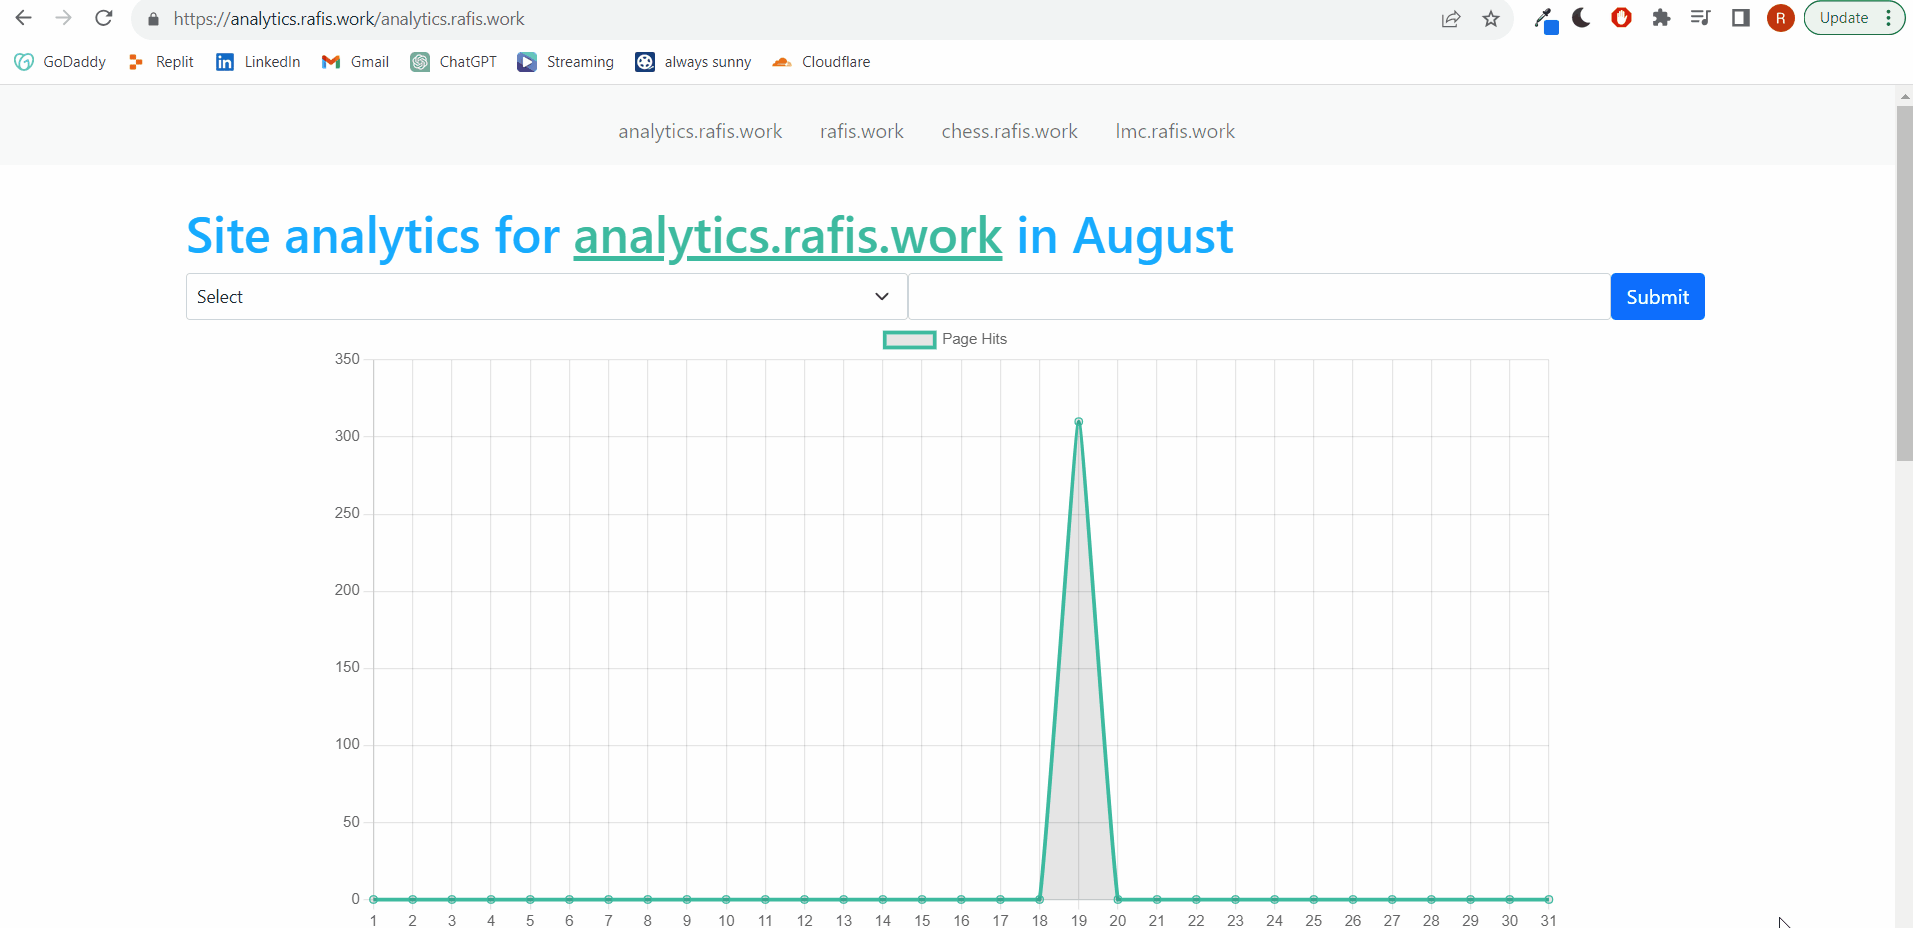This screenshot has height=928, width=1913.
Task: Click the page vertical scrollbar thumb
Action: [x=1904, y=280]
